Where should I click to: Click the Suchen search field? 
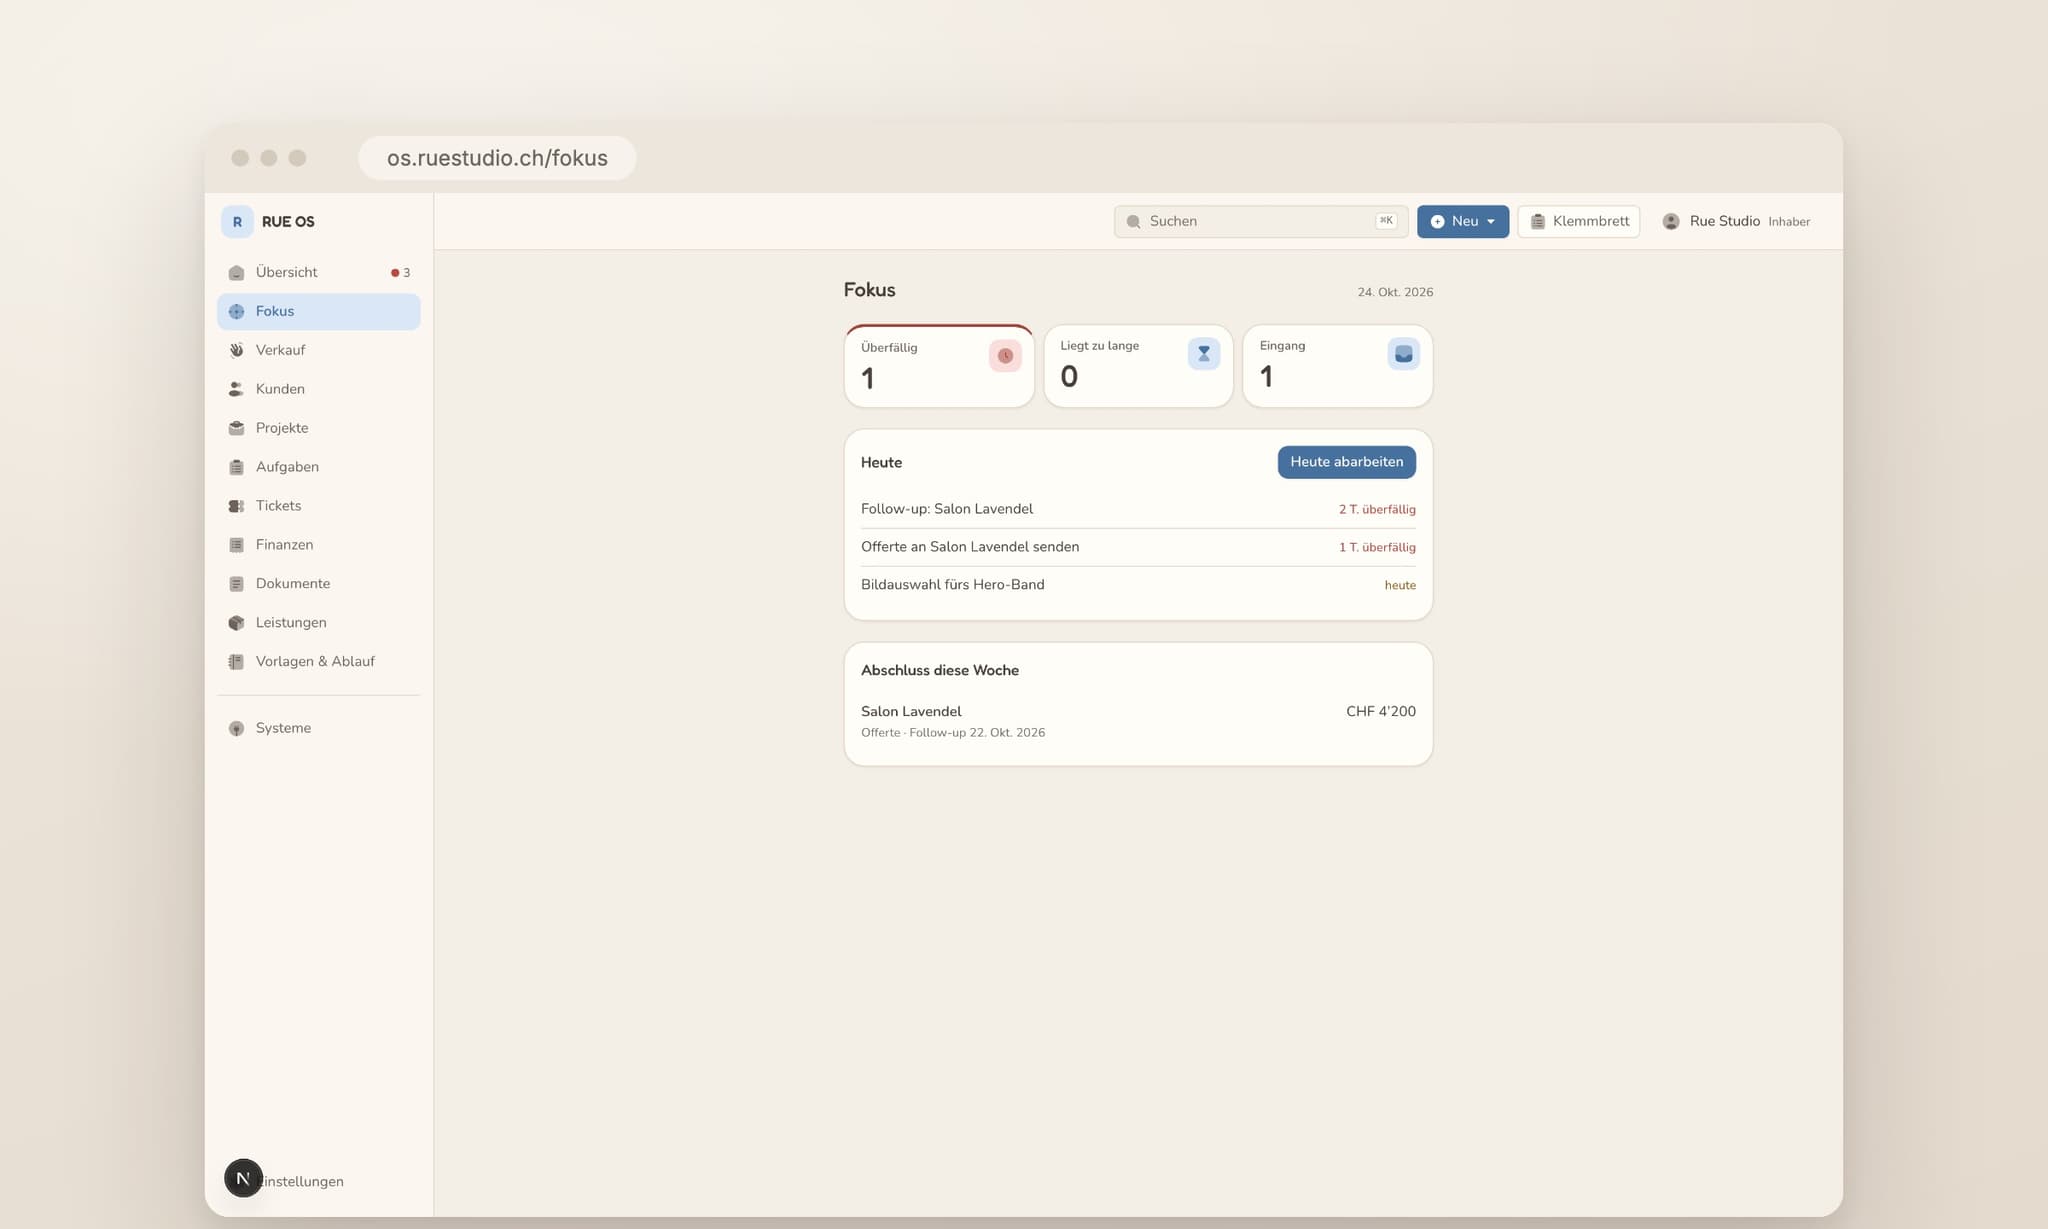click(1260, 222)
